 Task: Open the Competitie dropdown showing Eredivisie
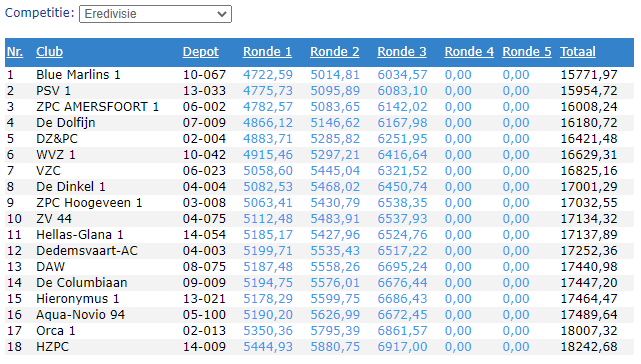(155, 14)
